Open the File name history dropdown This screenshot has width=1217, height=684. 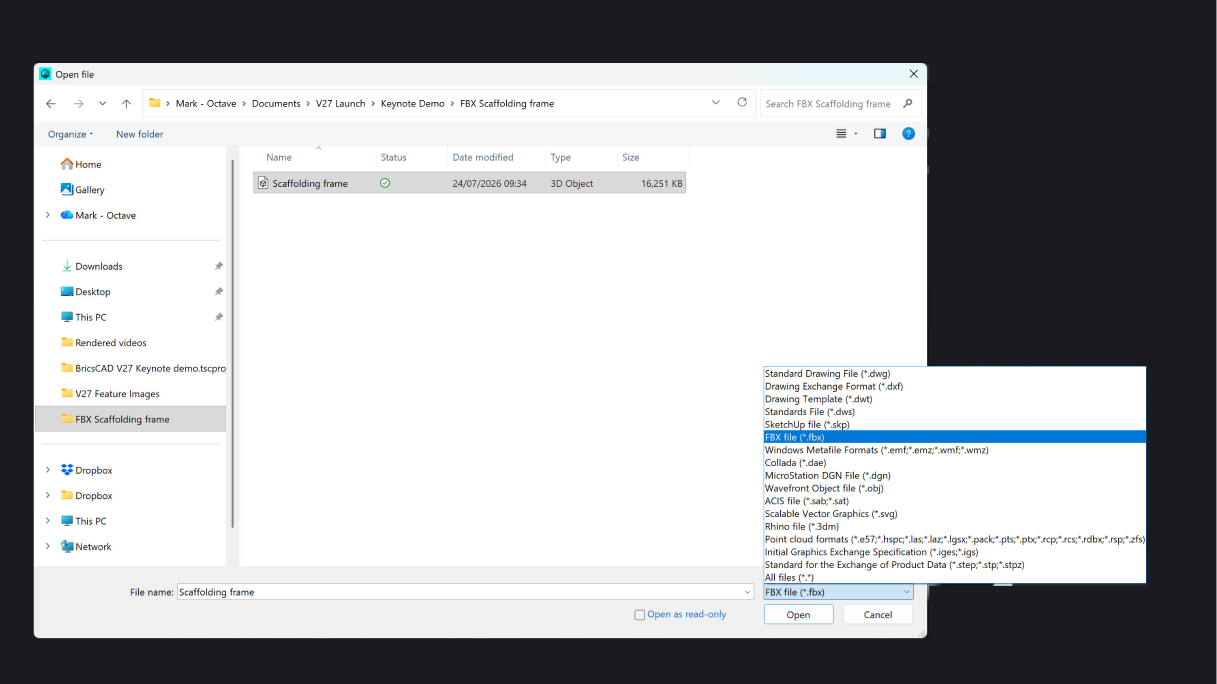coord(748,592)
